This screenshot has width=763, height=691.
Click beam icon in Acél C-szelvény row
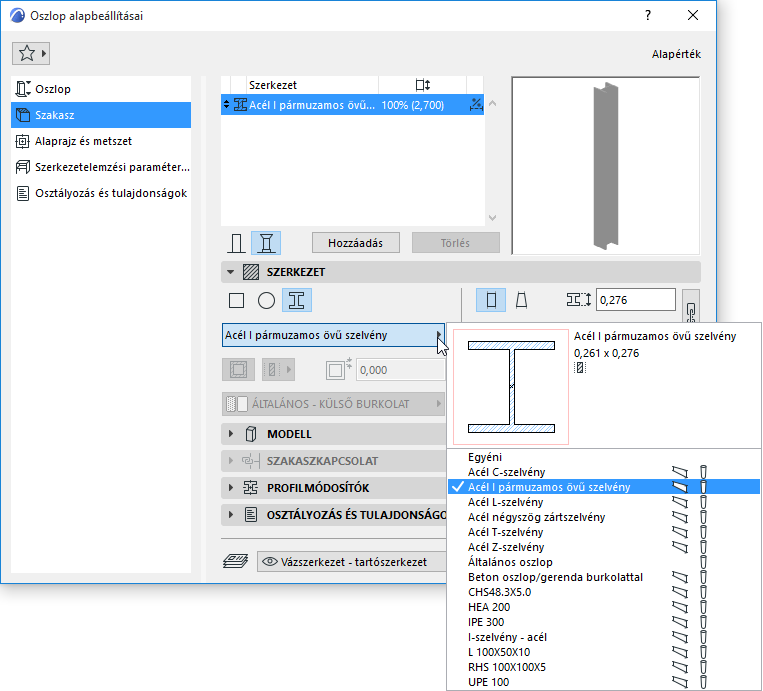(680, 472)
